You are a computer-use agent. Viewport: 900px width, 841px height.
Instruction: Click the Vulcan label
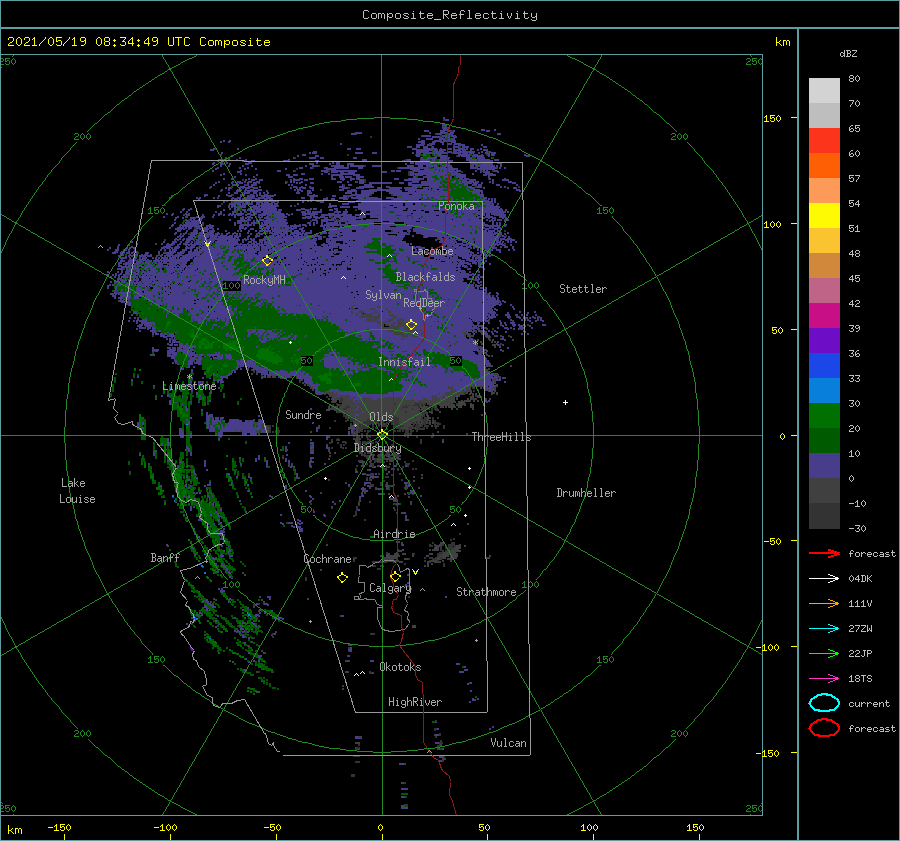tap(508, 743)
